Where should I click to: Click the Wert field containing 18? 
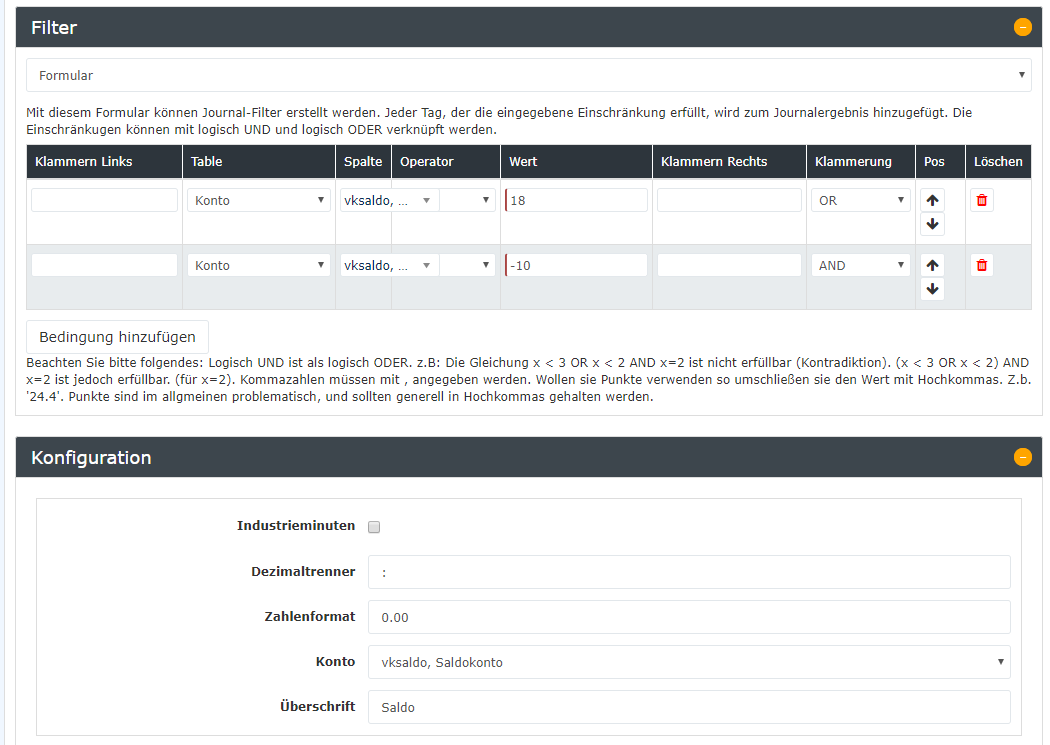576,200
